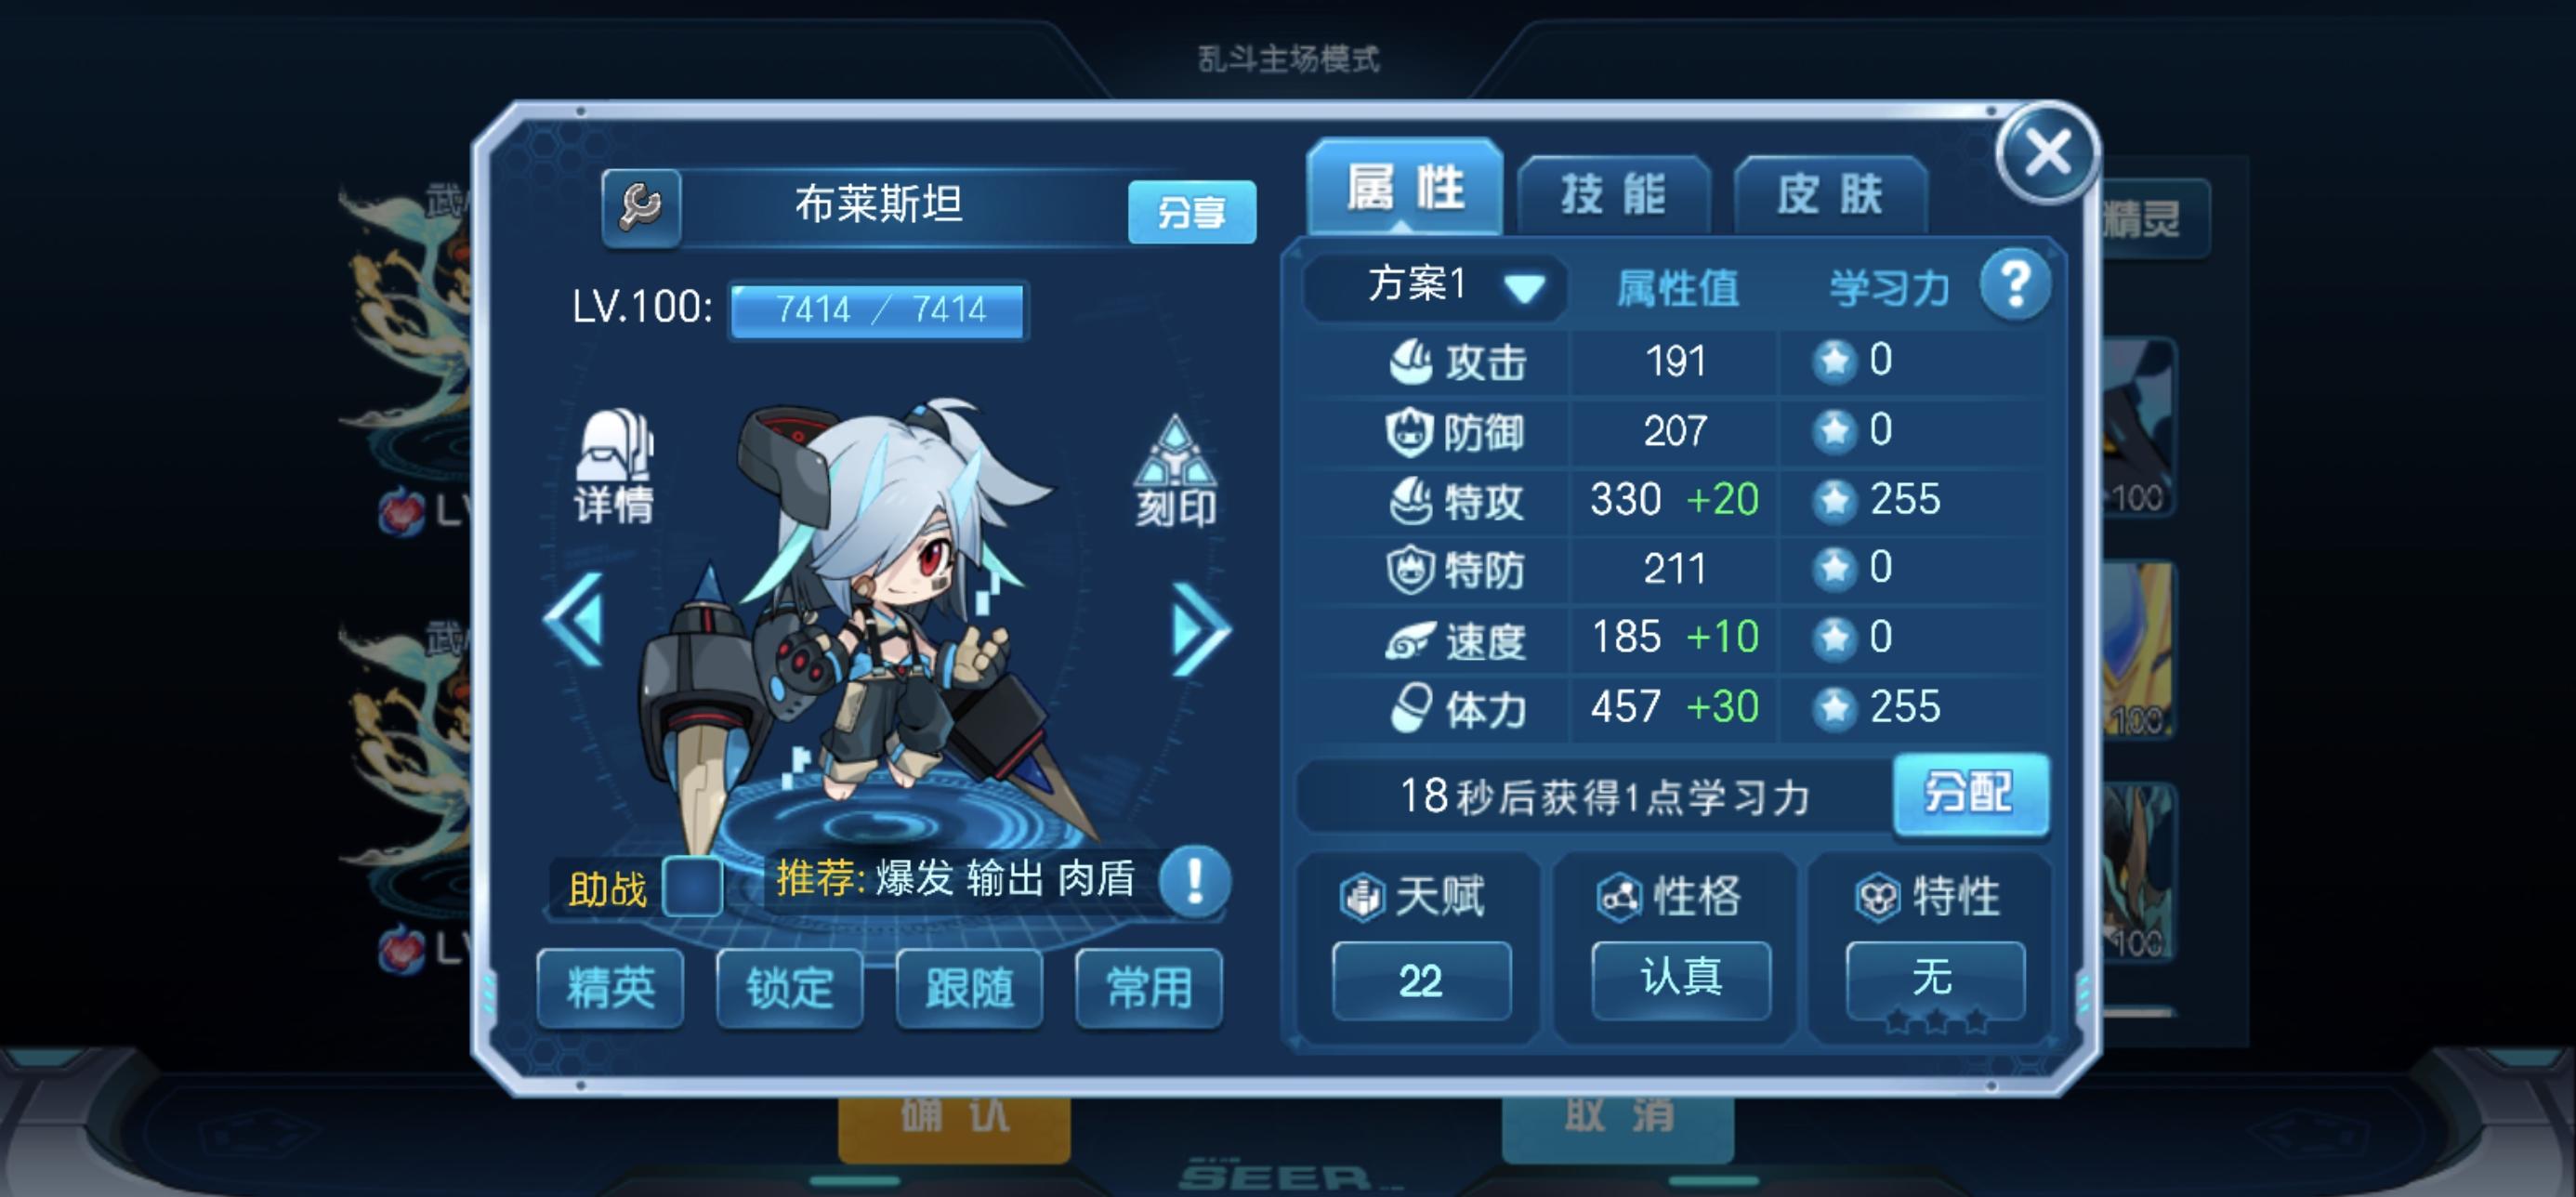Click the 7414/7414 HP bar
The image size is (2576, 1197).
879,310
